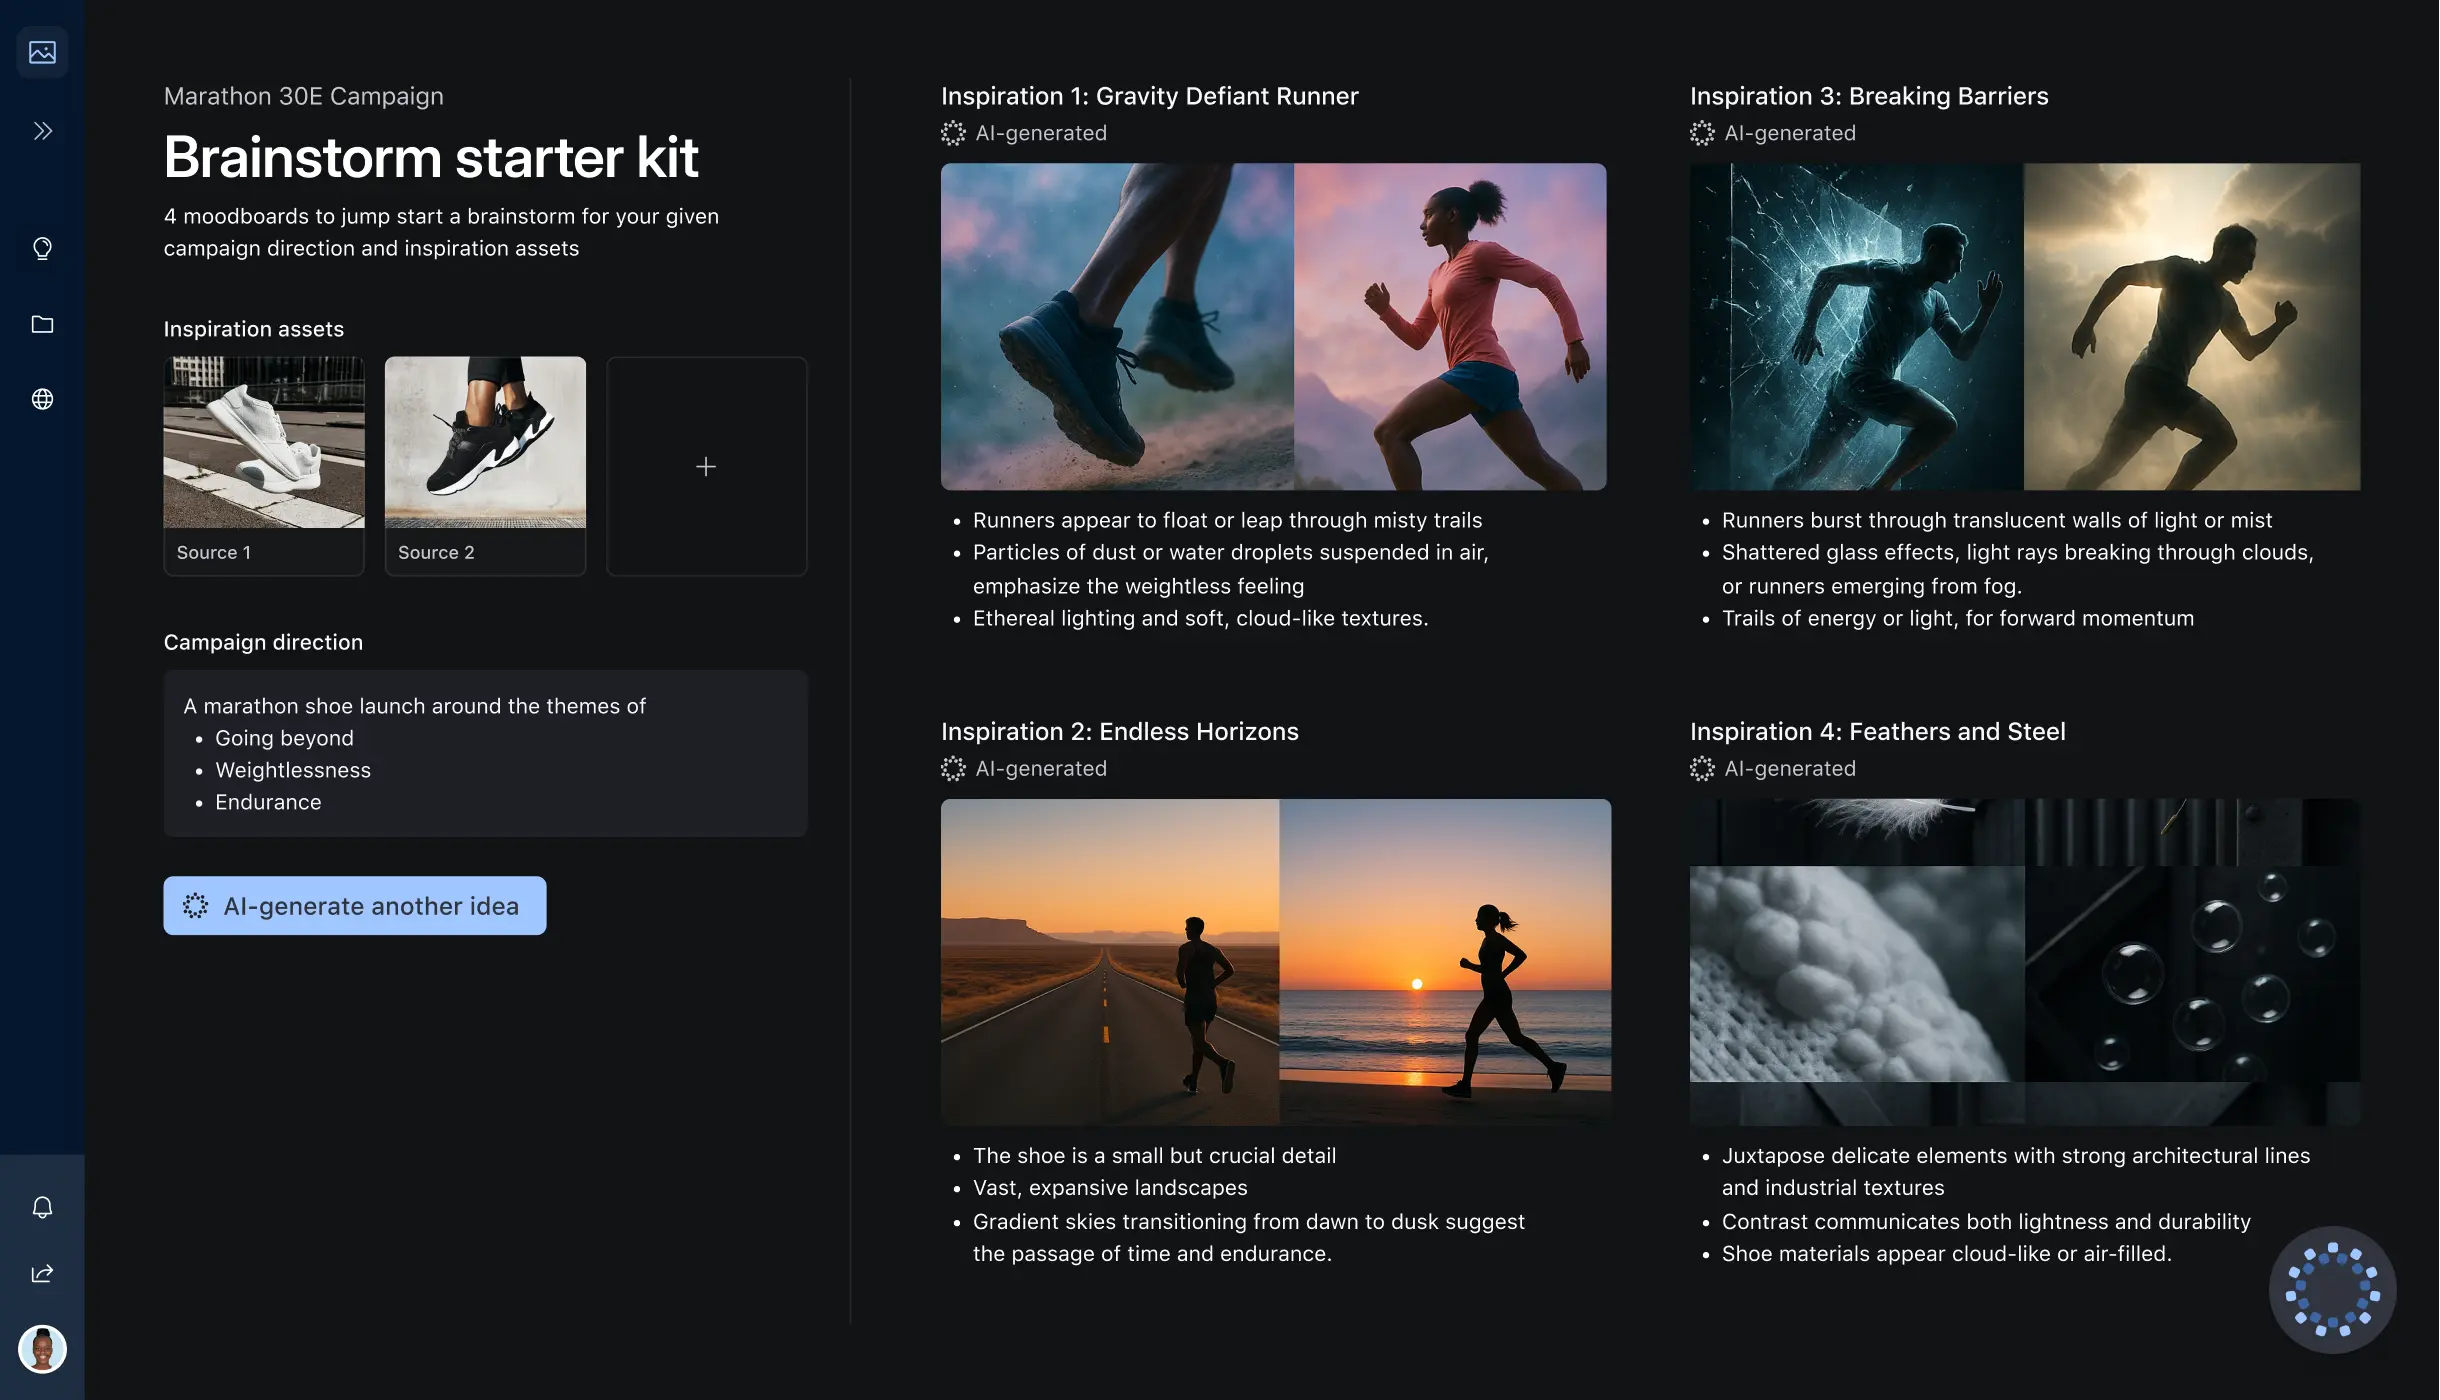Expand the collapsed sidebar with the double-chevron

(42, 130)
